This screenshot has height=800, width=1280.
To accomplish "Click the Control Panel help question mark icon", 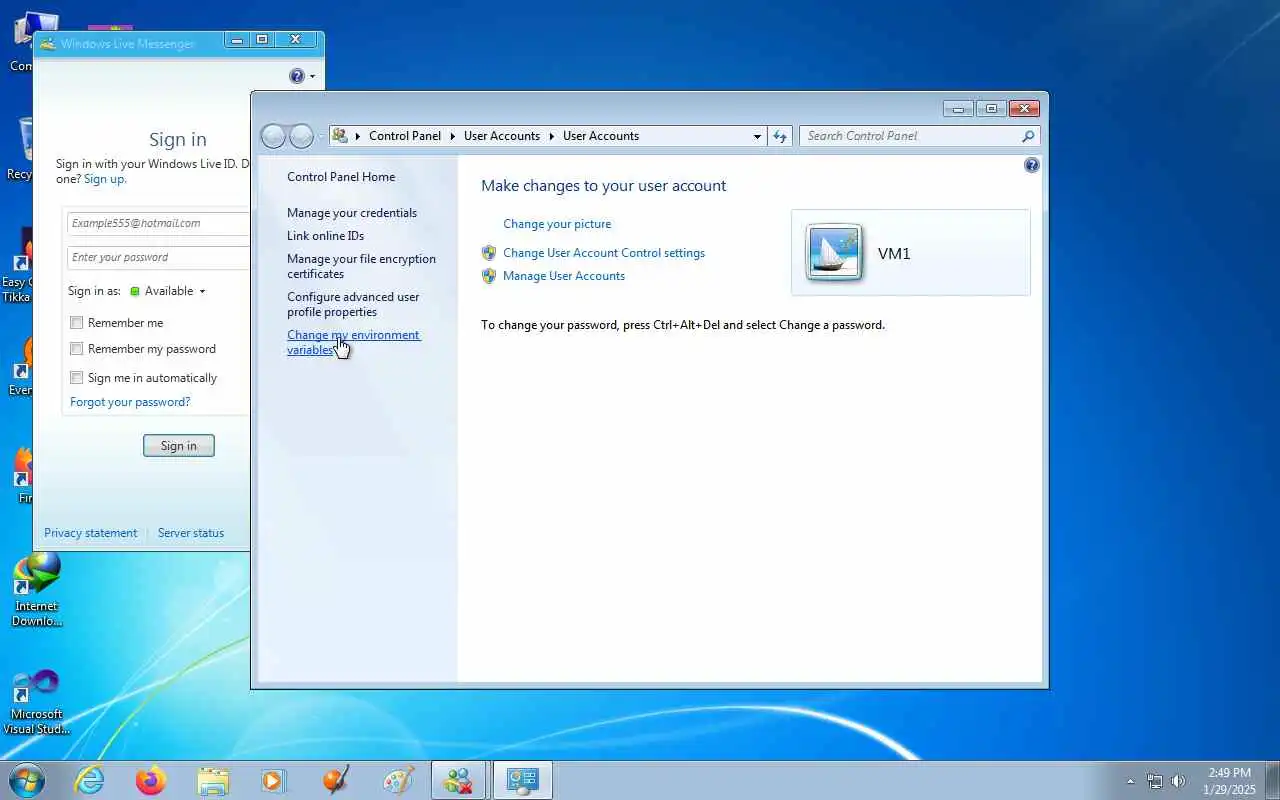I will (x=1032, y=165).
